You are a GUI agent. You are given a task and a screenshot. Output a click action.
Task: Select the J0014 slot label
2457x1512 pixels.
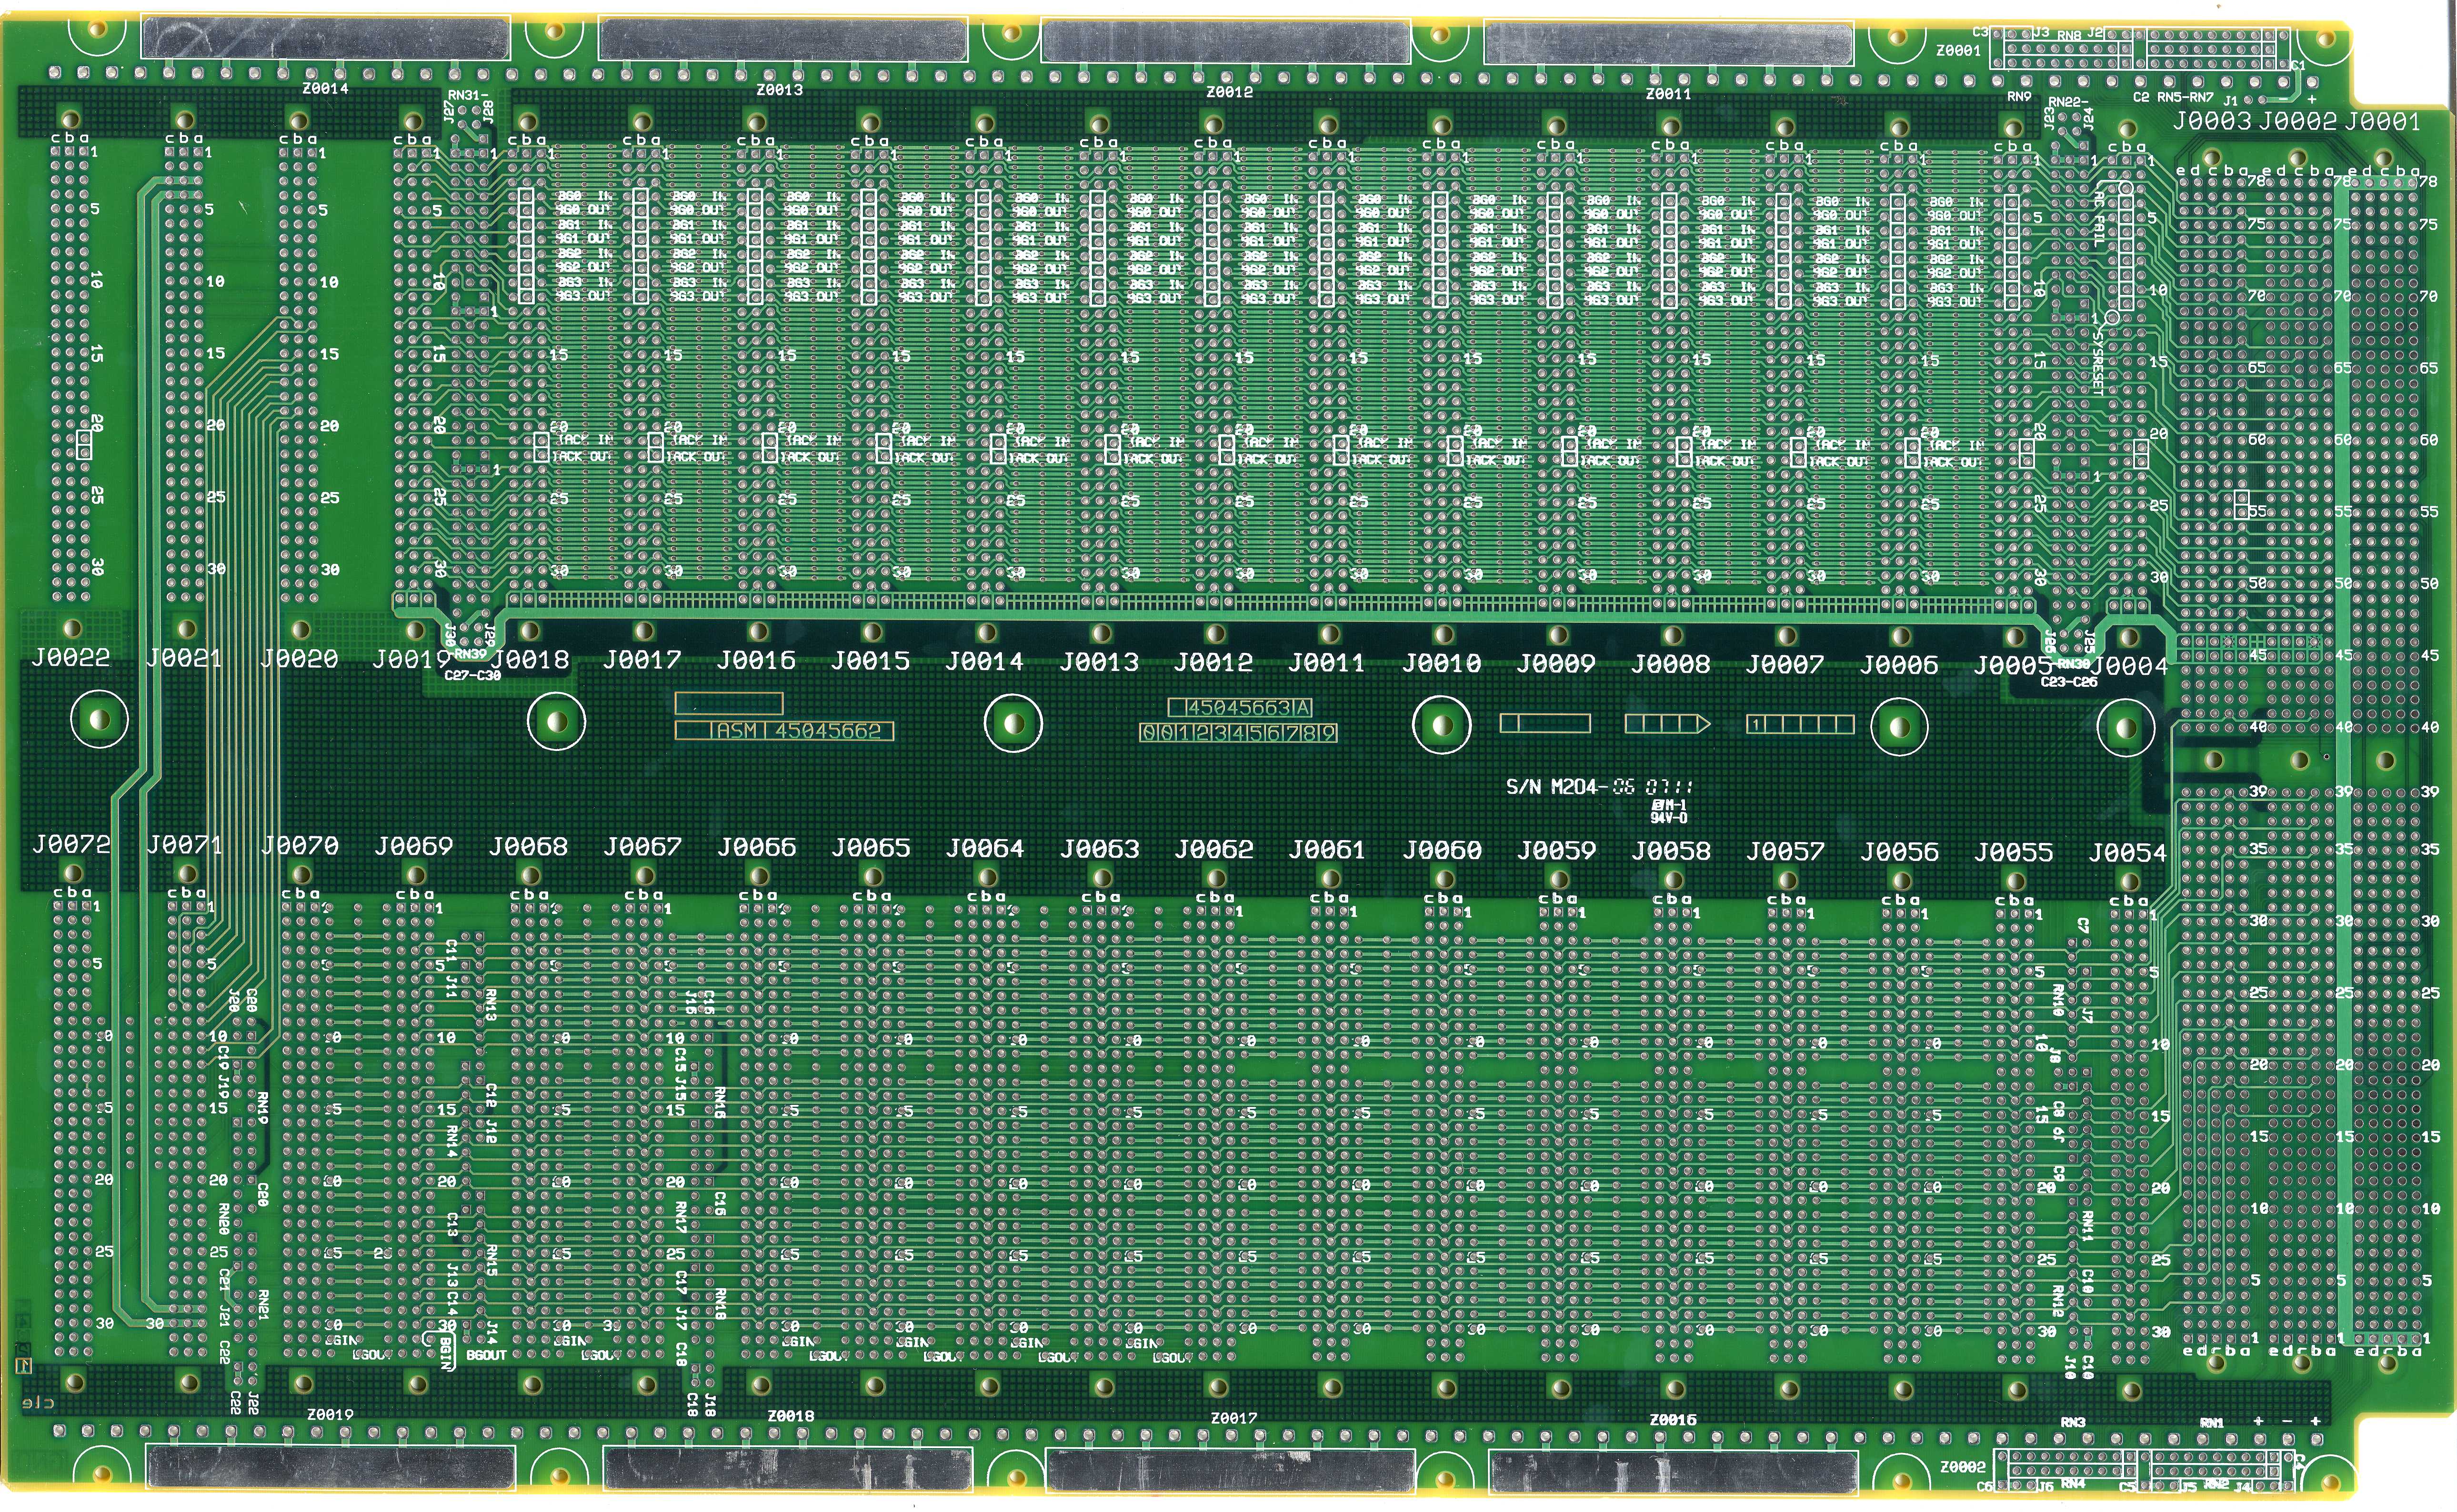pos(985,661)
